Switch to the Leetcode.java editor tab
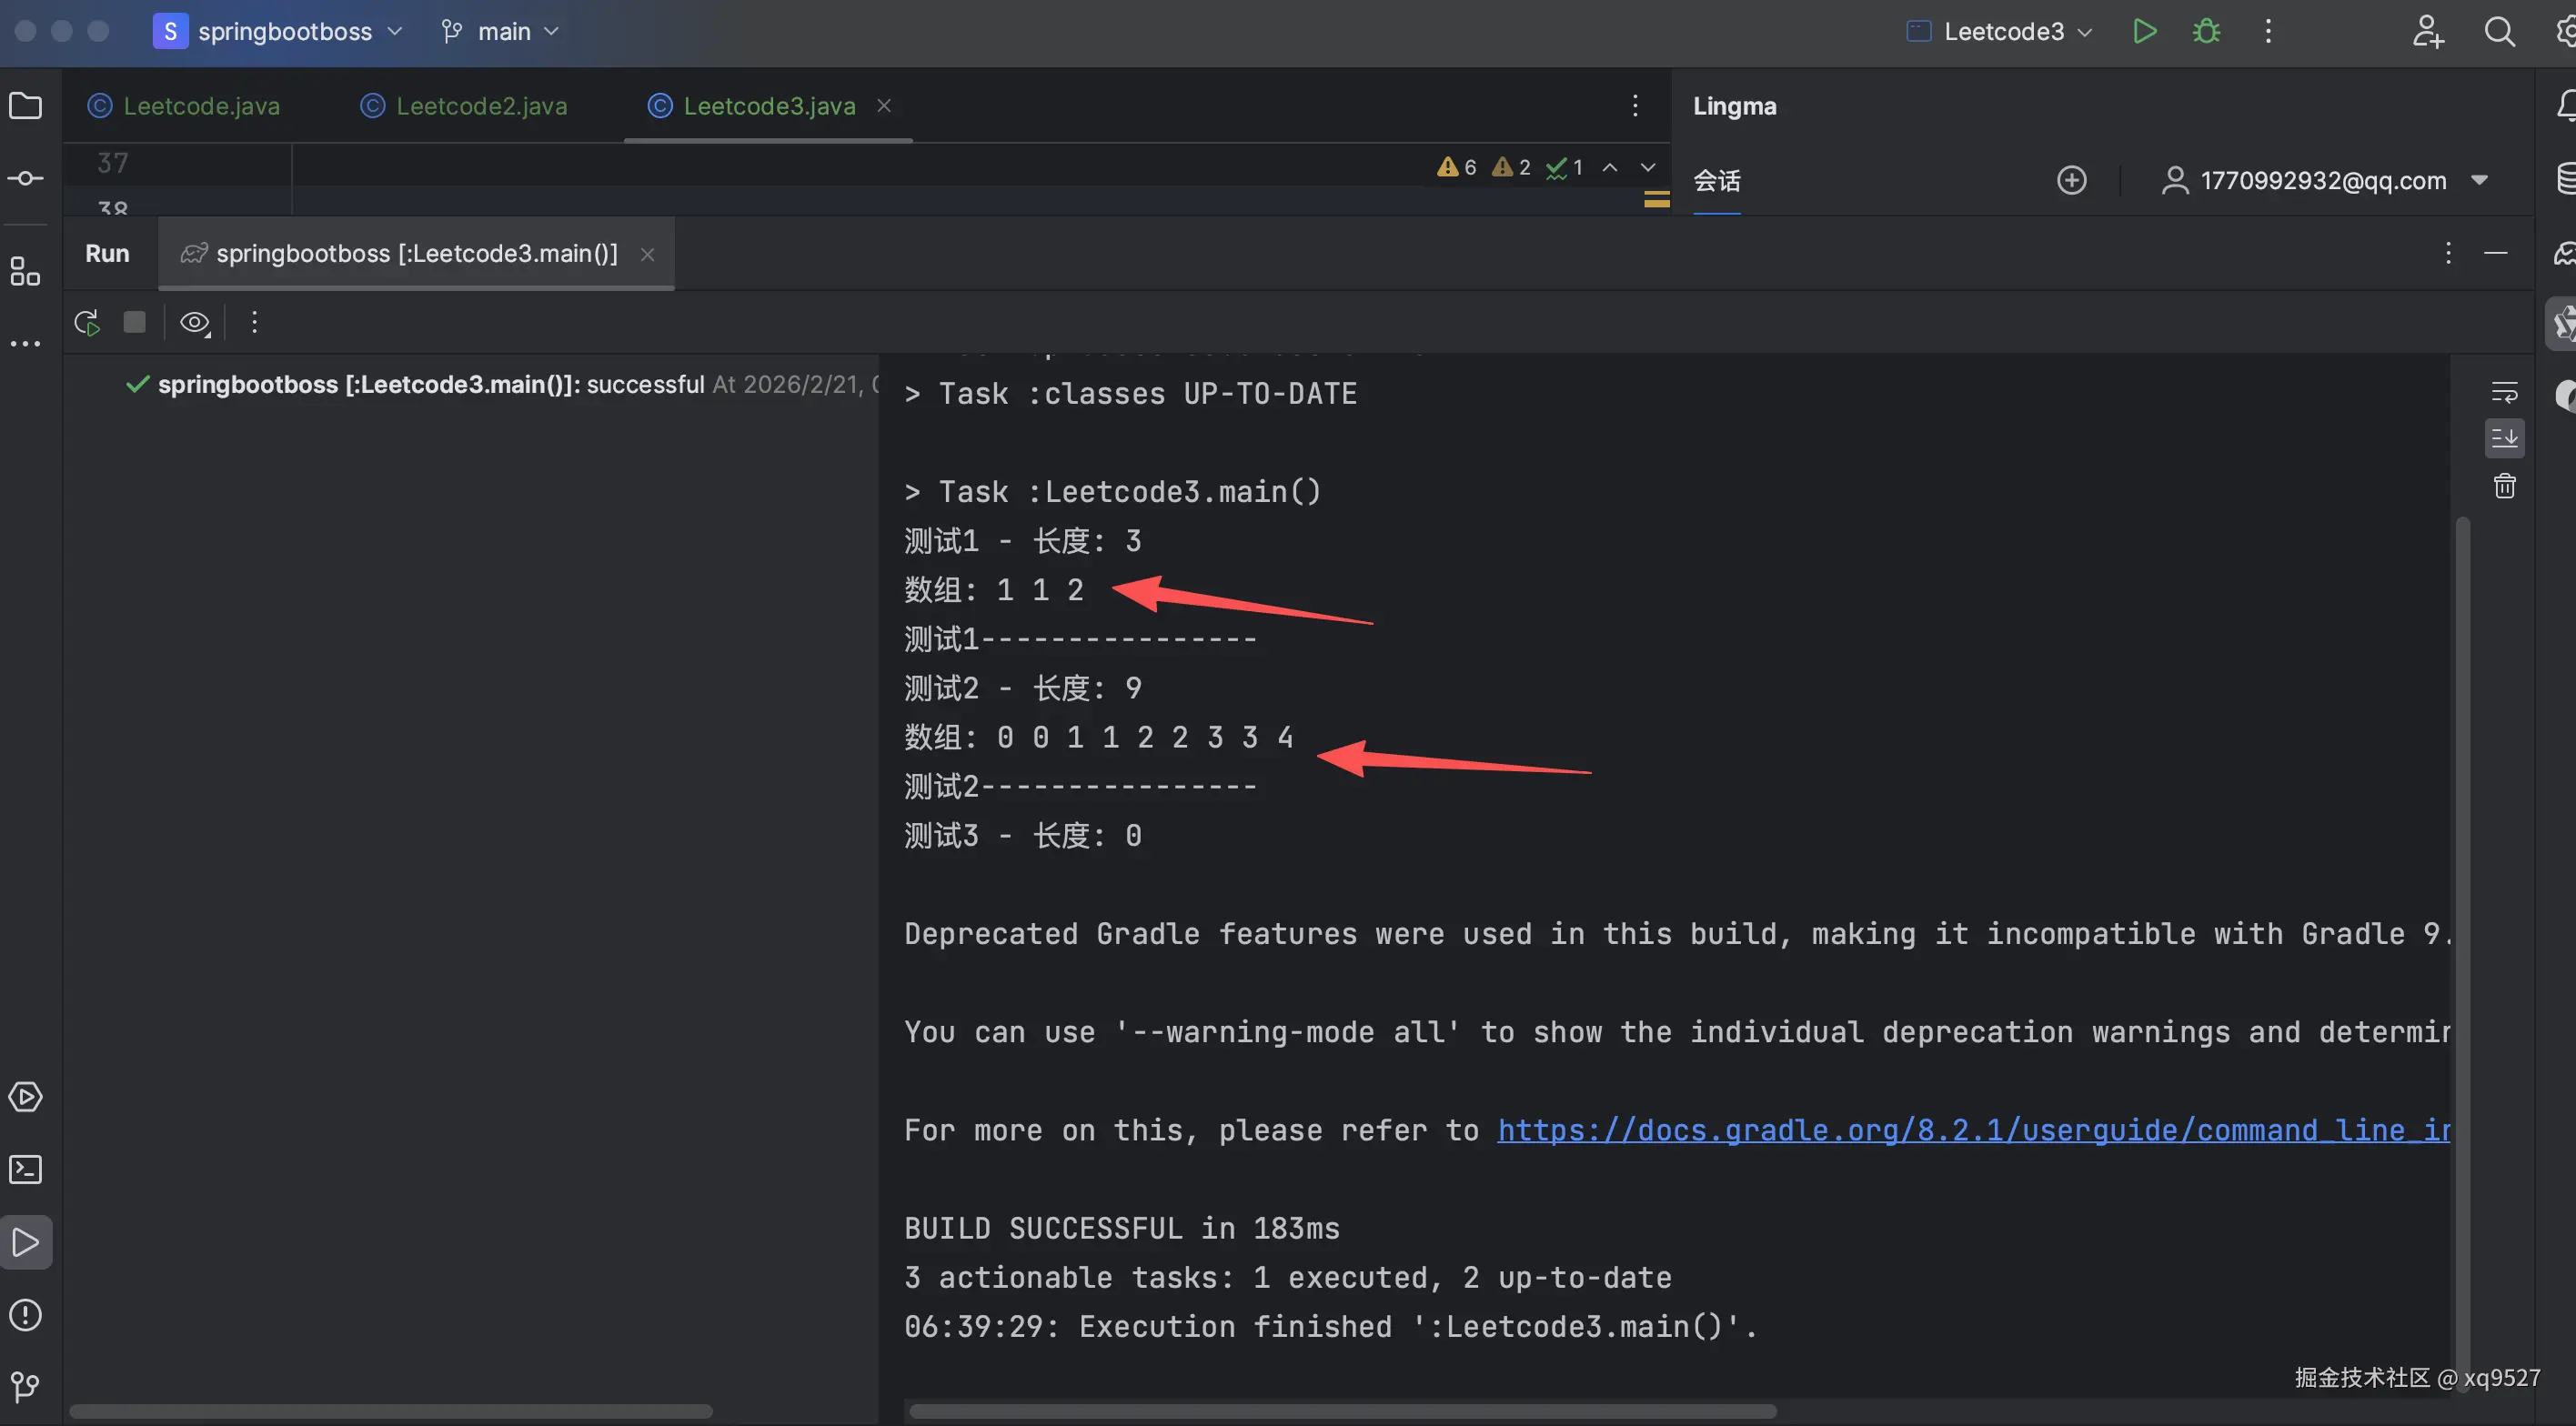The image size is (2576, 1426). (200, 106)
